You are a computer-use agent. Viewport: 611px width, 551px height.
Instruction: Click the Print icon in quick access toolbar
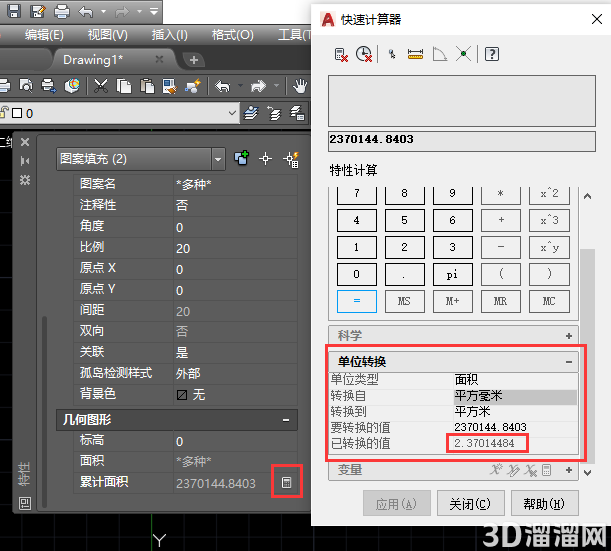(62, 11)
